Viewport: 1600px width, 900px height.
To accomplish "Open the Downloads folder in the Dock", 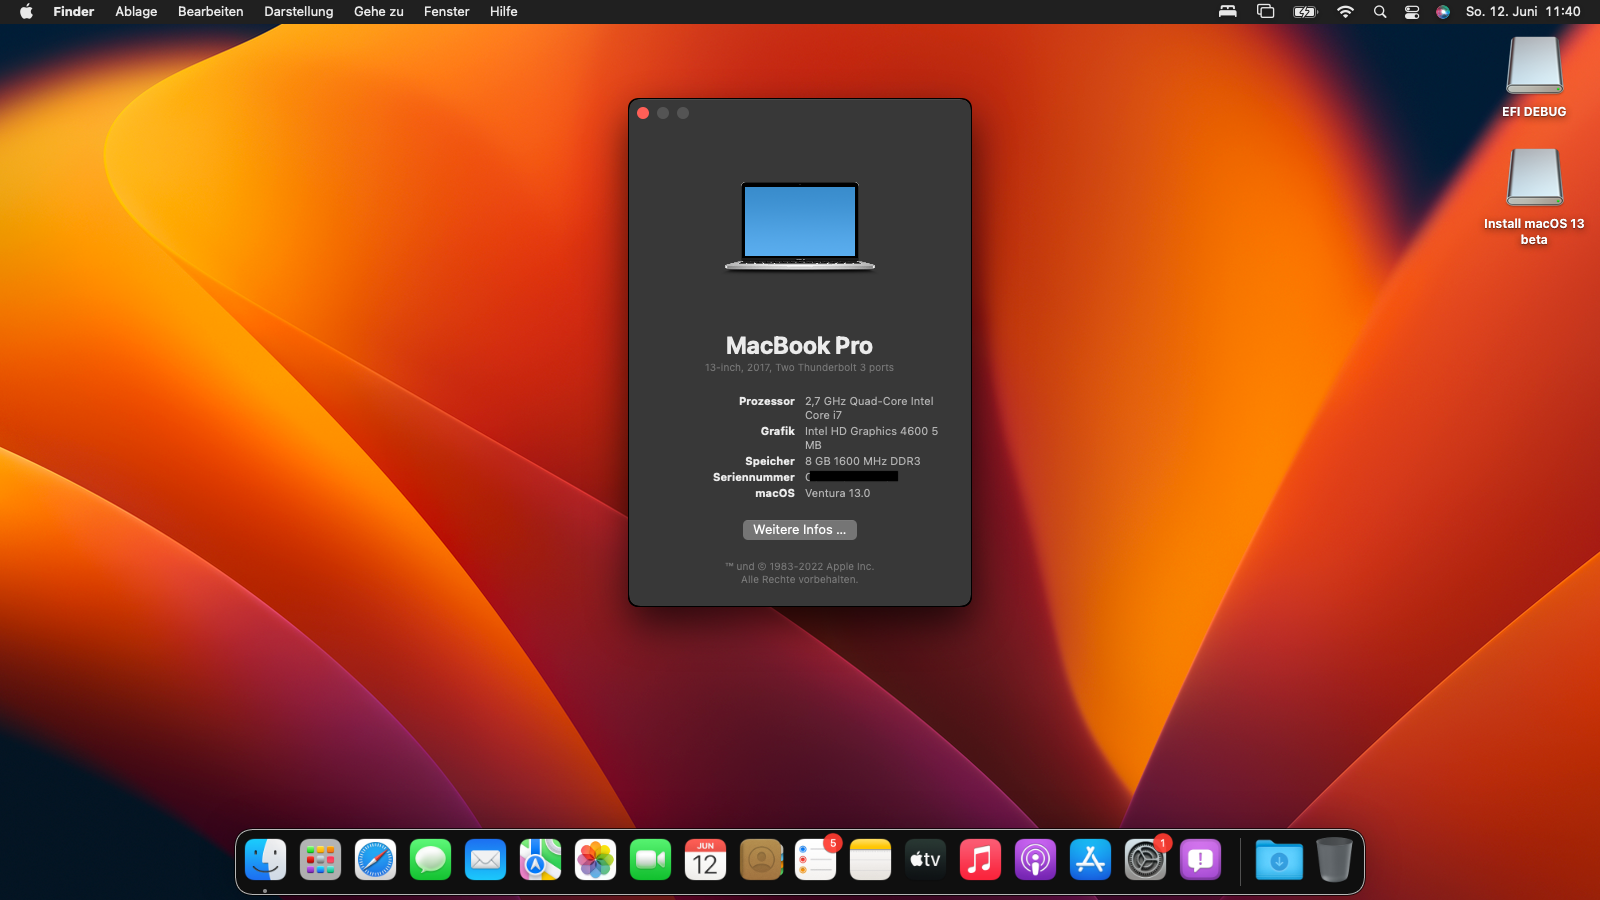I will tap(1279, 860).
